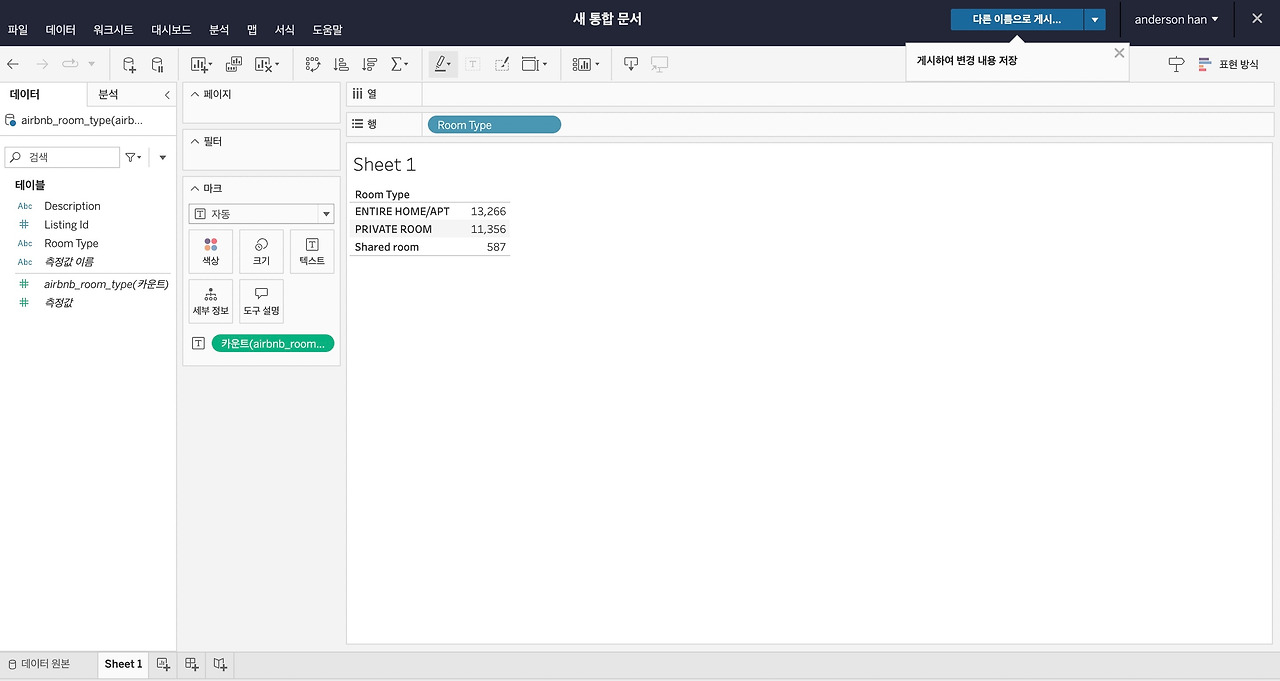Switch to the 분석 tab in side pane
The image size is (1280, 681).
point(108,94)
